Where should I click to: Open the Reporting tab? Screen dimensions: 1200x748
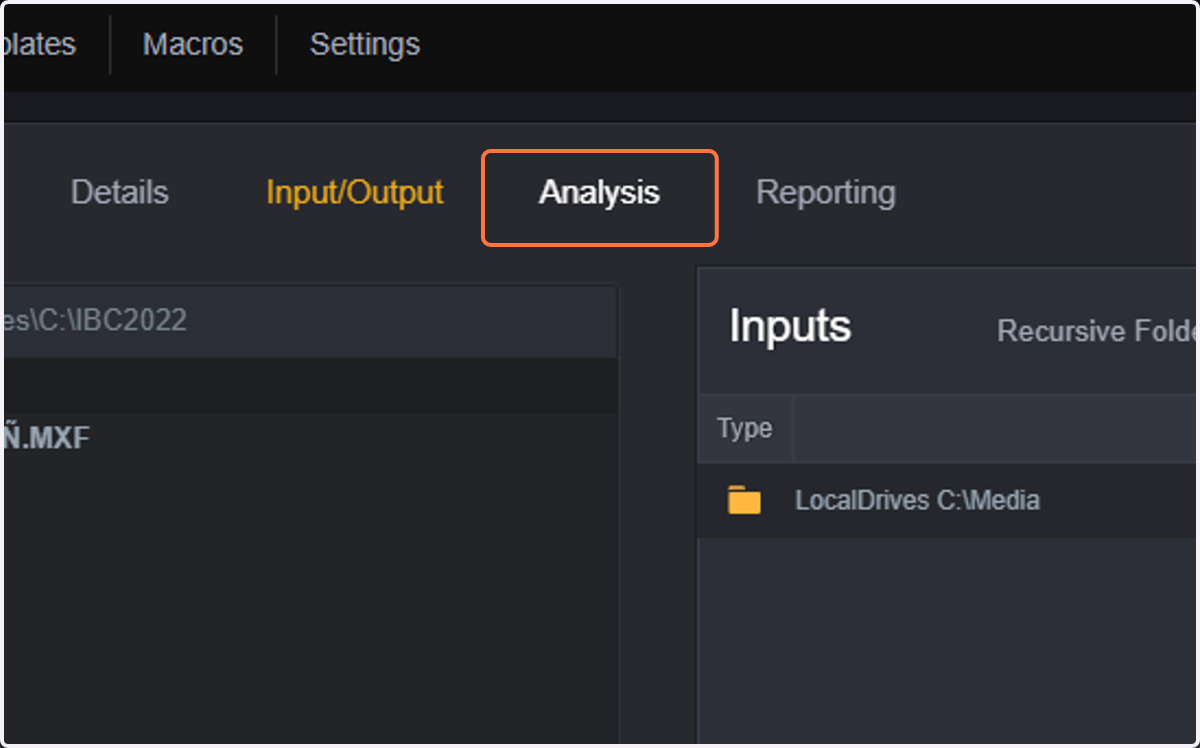point(825,193)
